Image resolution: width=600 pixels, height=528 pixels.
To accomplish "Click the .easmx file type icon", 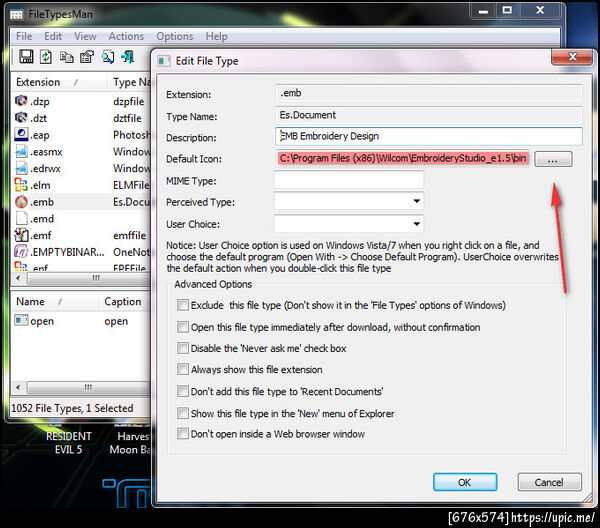I will [x=21, y=152].
